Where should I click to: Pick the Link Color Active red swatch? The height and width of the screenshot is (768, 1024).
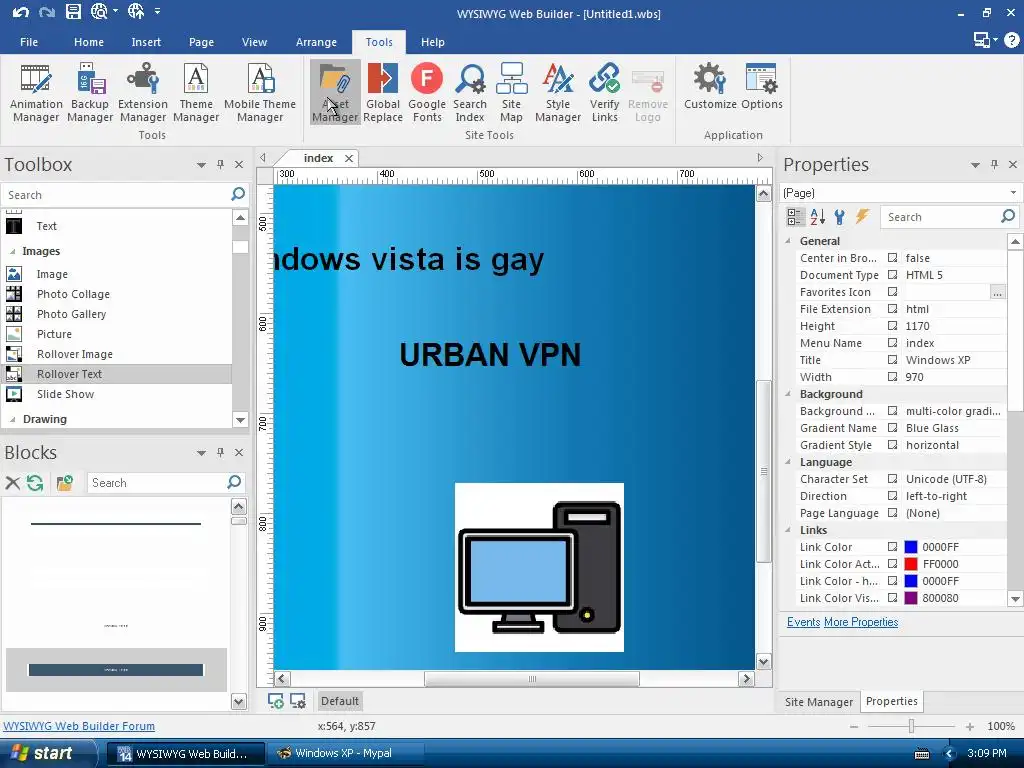[x=910, y=564]
